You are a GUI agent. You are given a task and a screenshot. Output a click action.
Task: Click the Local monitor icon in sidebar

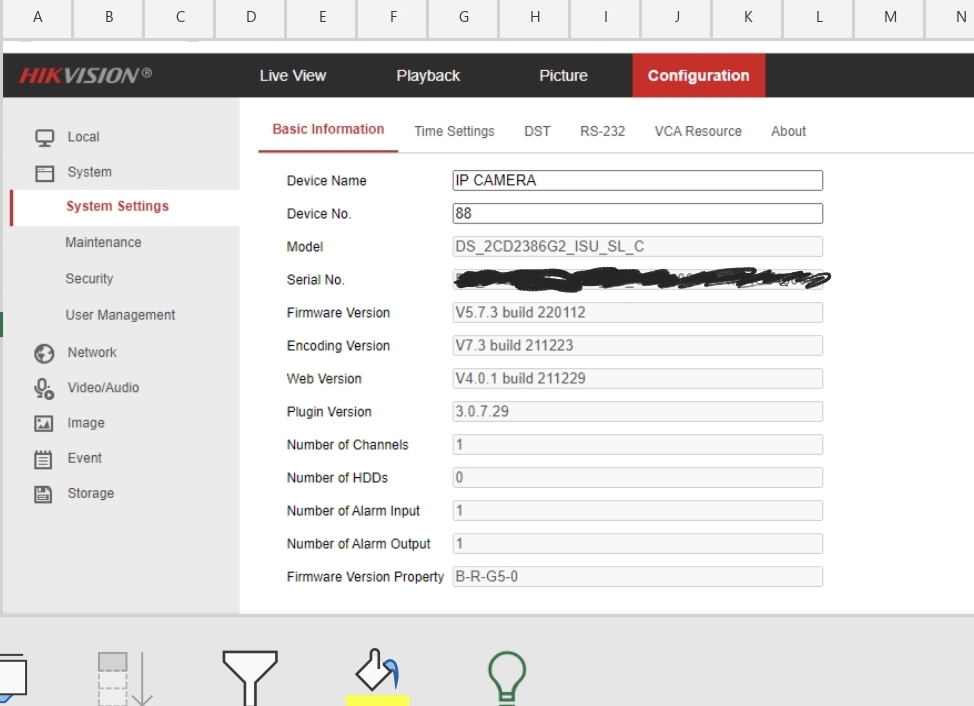coord(44,137)
